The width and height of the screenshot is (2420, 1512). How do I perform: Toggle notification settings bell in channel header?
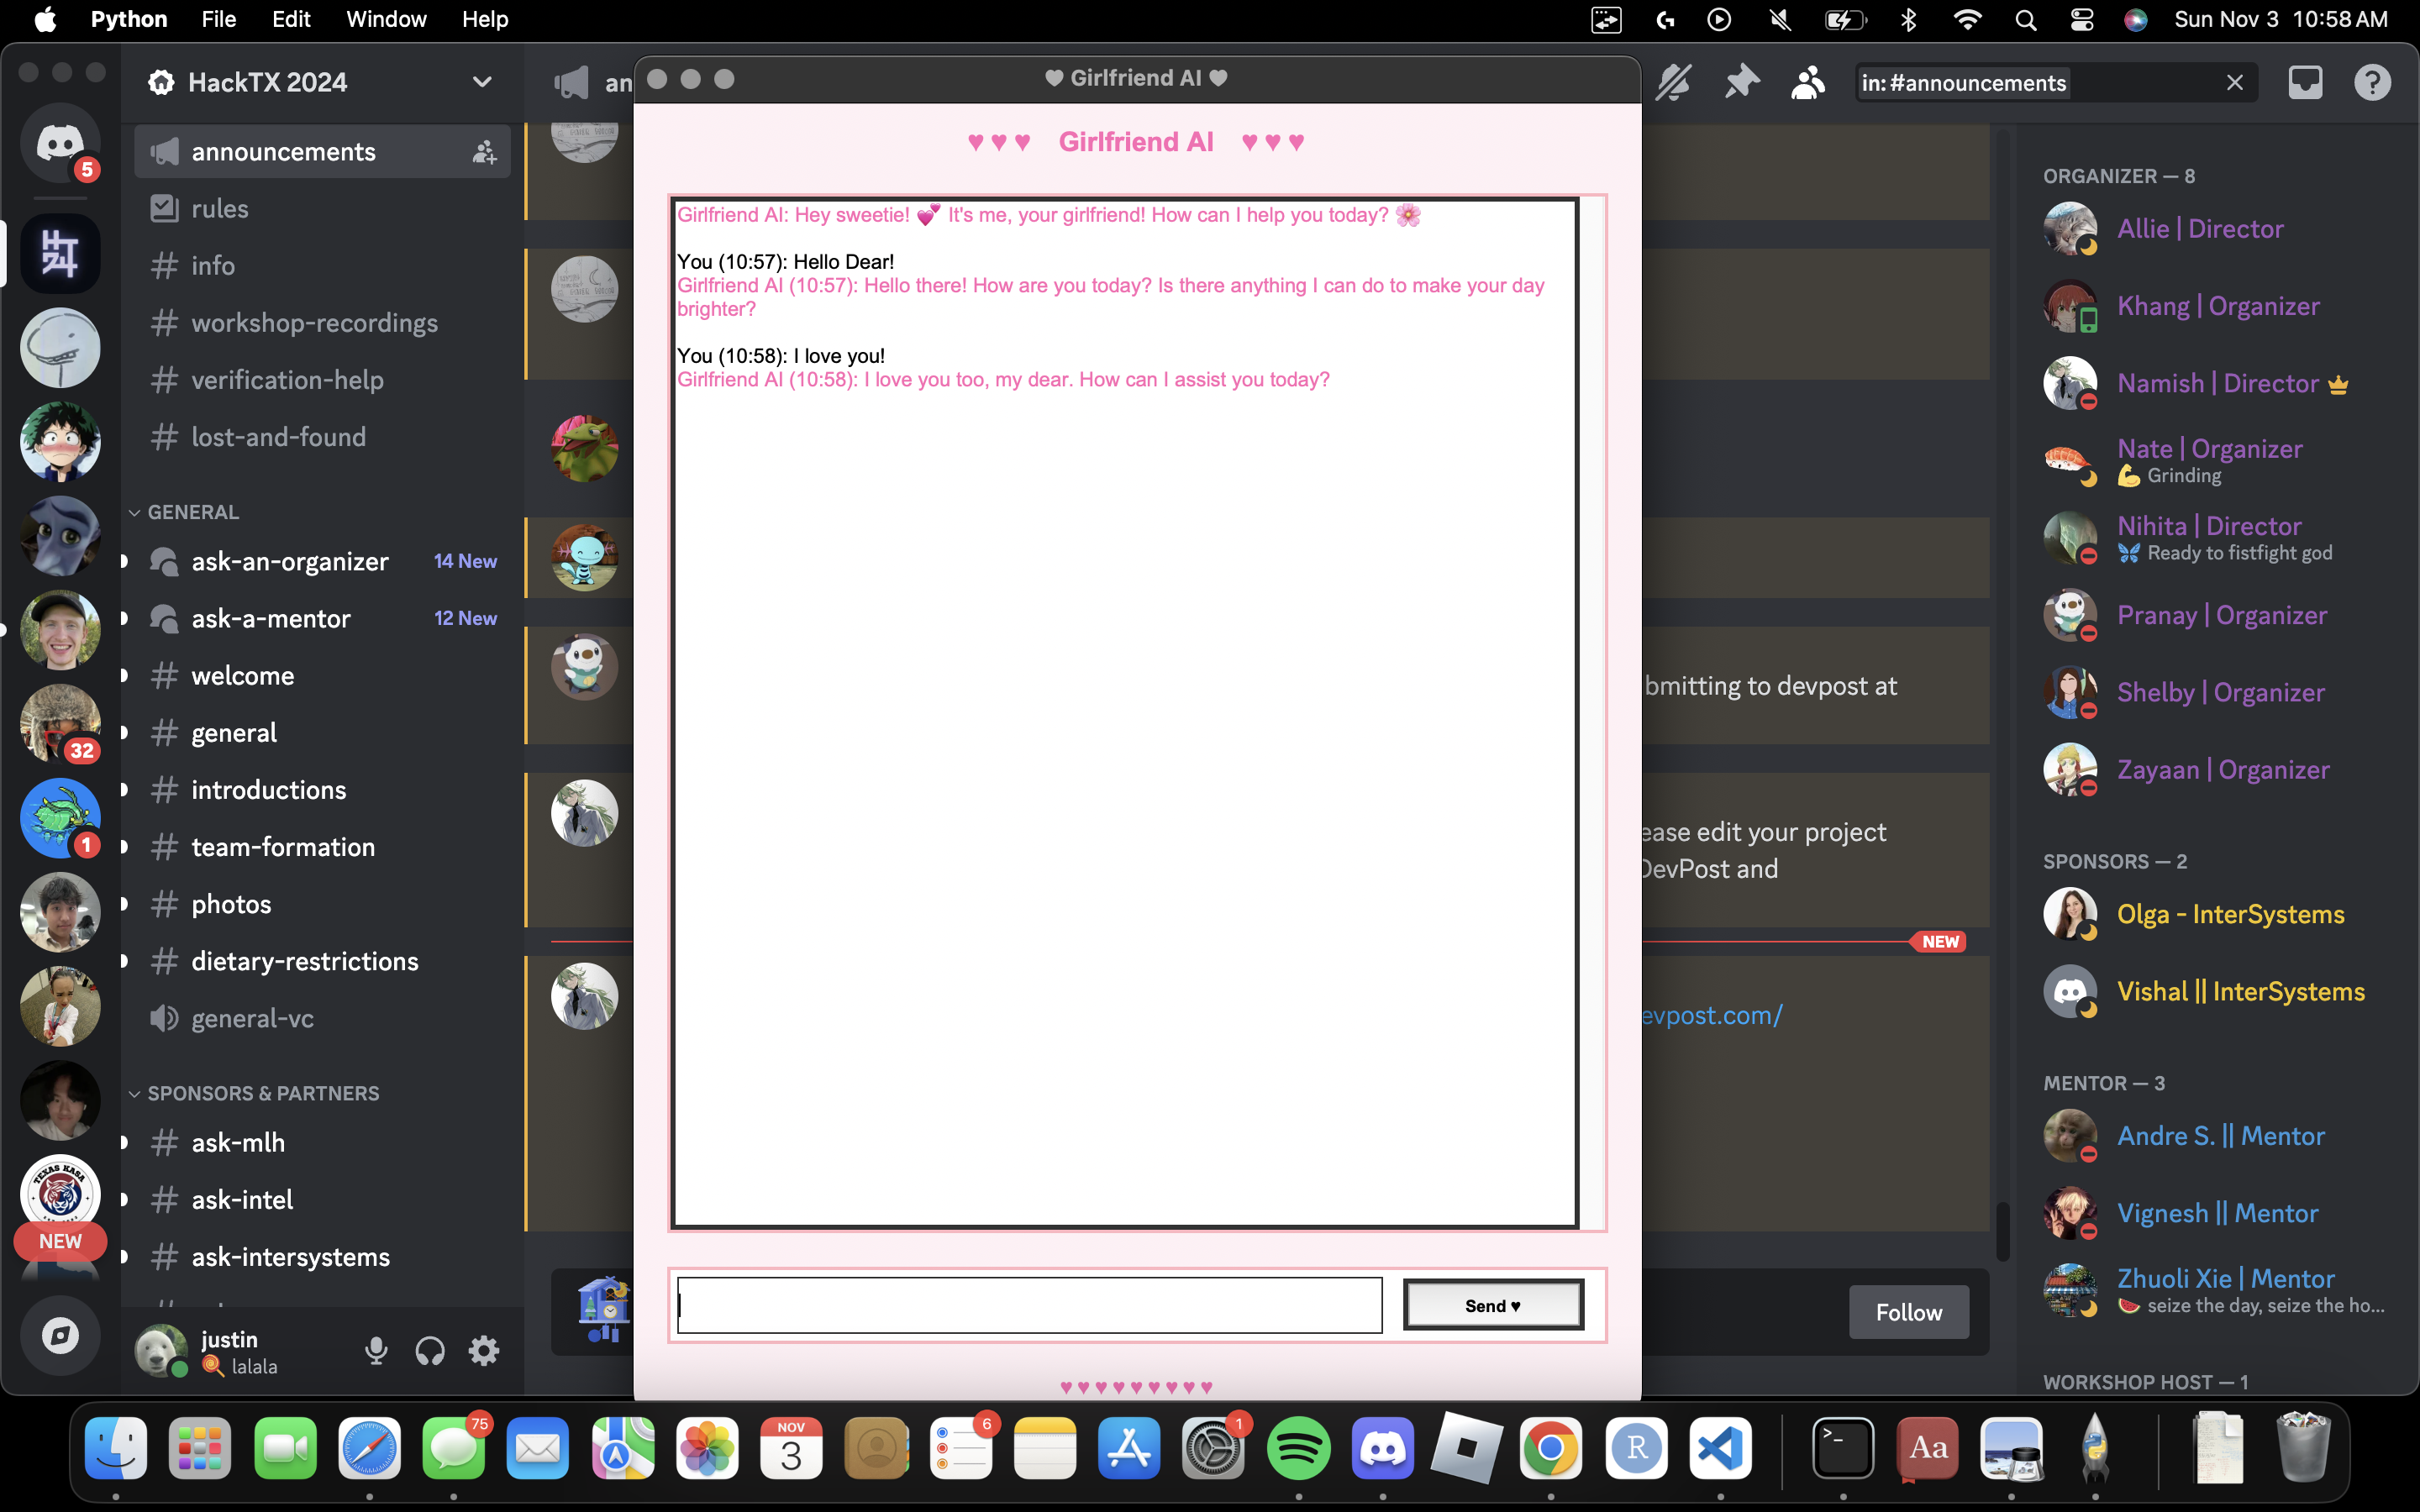[1673, 82]
